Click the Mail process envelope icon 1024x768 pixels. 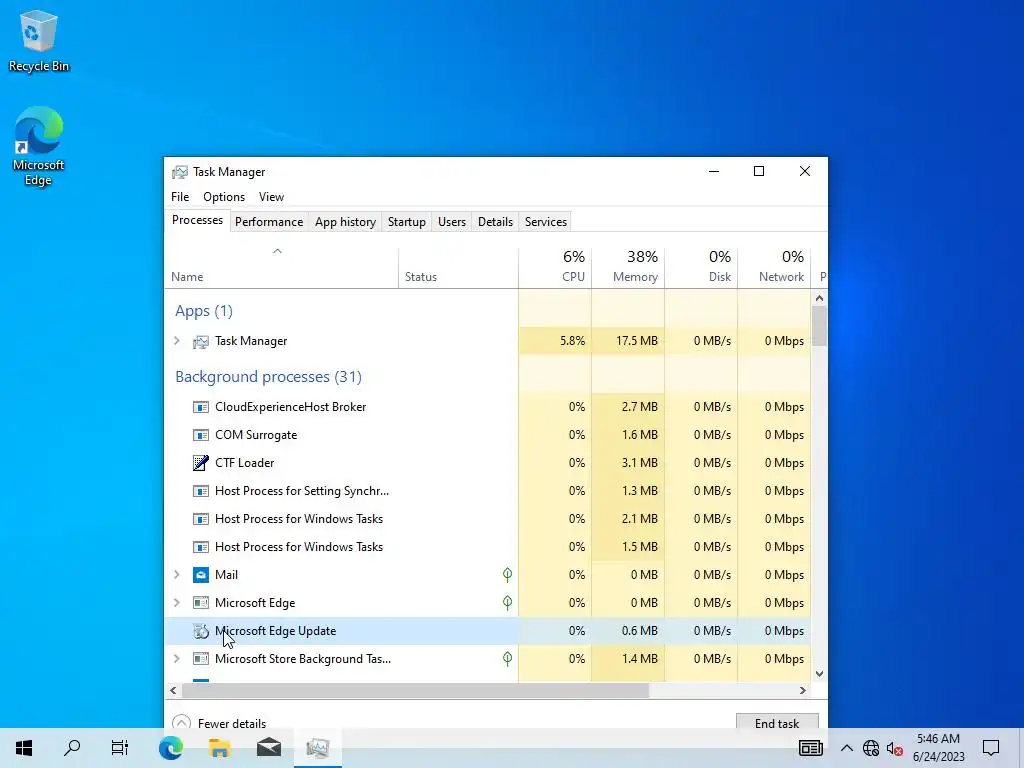coord(200,575)
